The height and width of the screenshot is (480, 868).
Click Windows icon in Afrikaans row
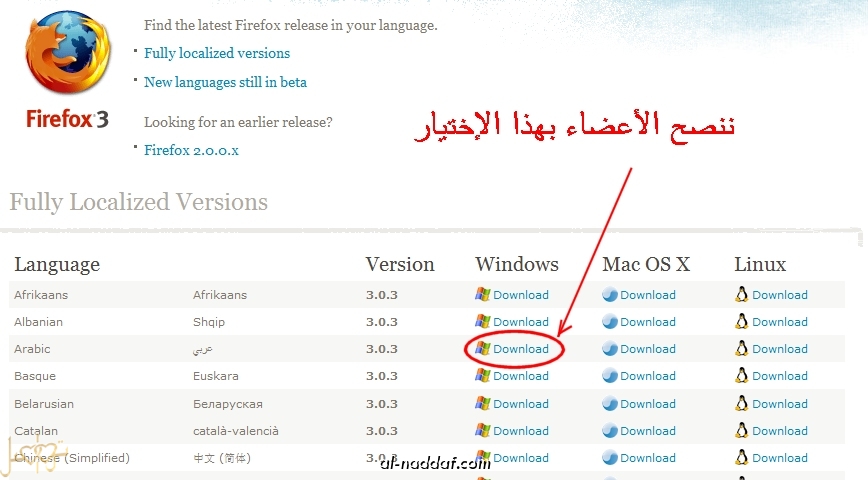click(483, 295)
